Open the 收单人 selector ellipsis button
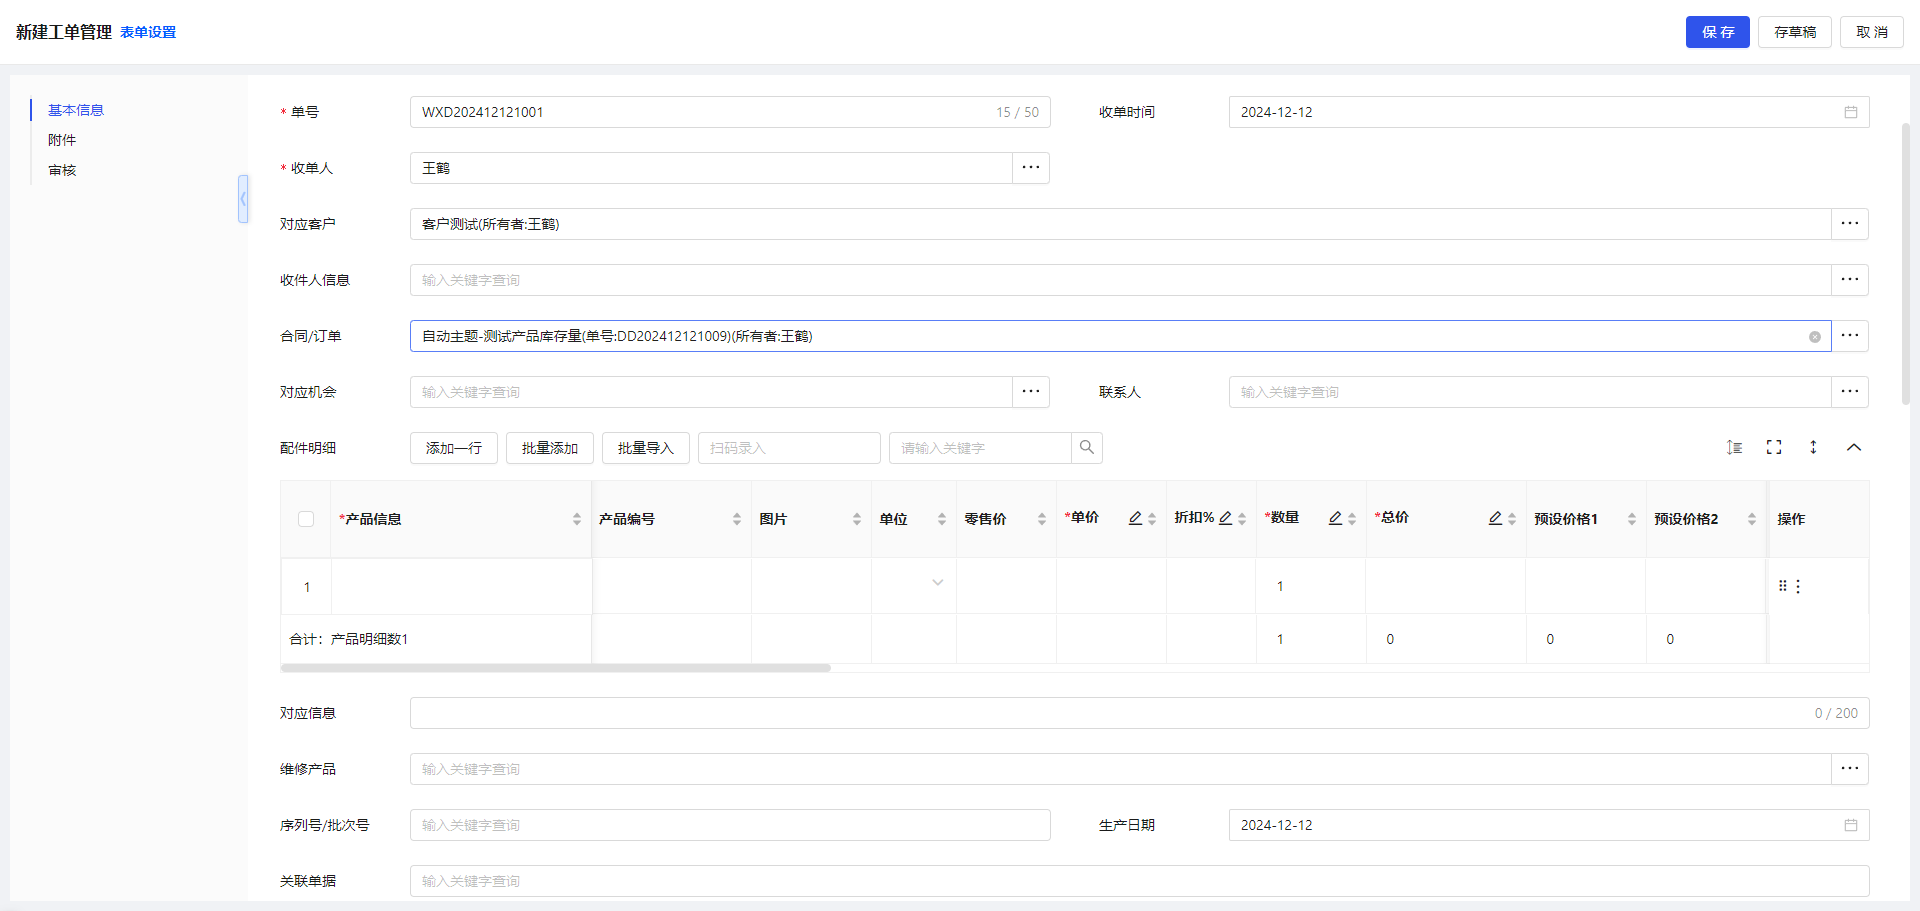 click(x=1031, y=168)
